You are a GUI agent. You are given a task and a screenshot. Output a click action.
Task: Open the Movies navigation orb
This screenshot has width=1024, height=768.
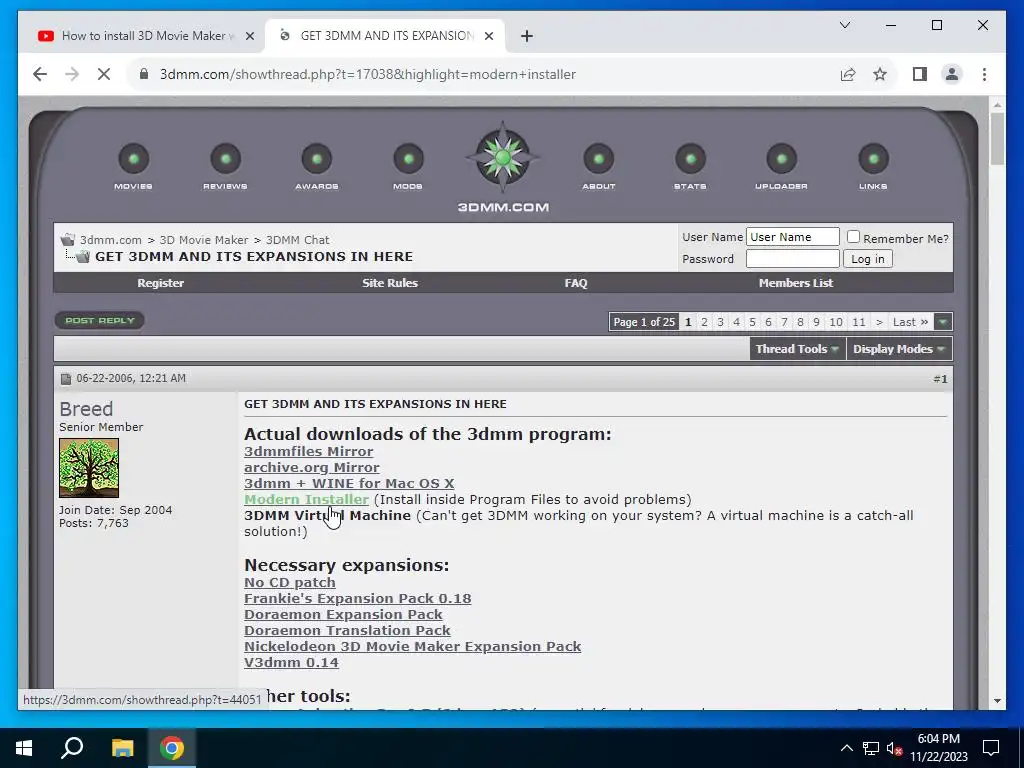click(133, 159)
